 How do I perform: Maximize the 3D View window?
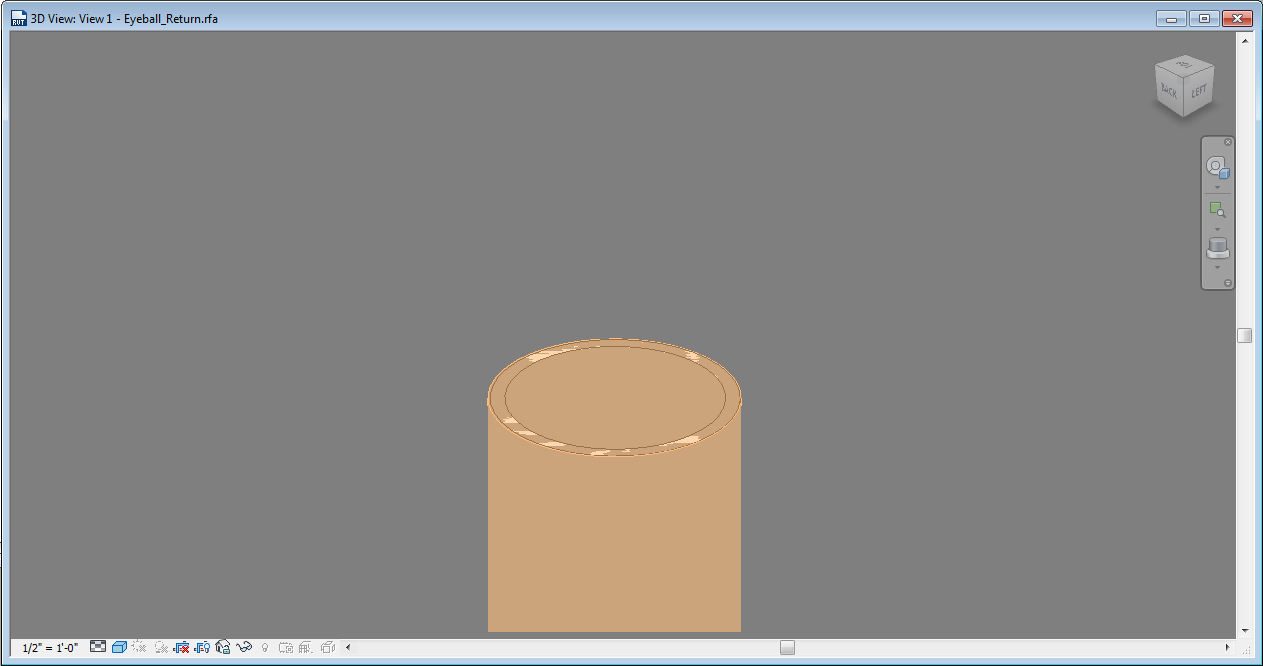point(1204,18)
